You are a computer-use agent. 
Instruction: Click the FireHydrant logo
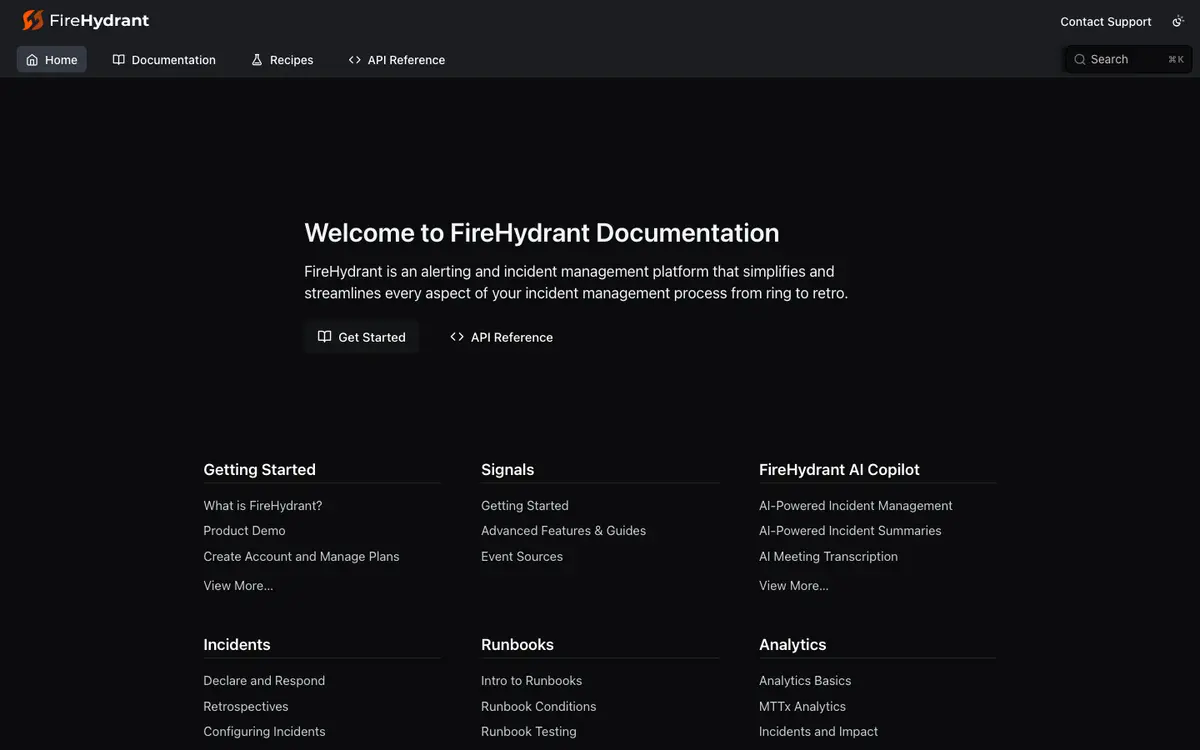click(86, 20)
